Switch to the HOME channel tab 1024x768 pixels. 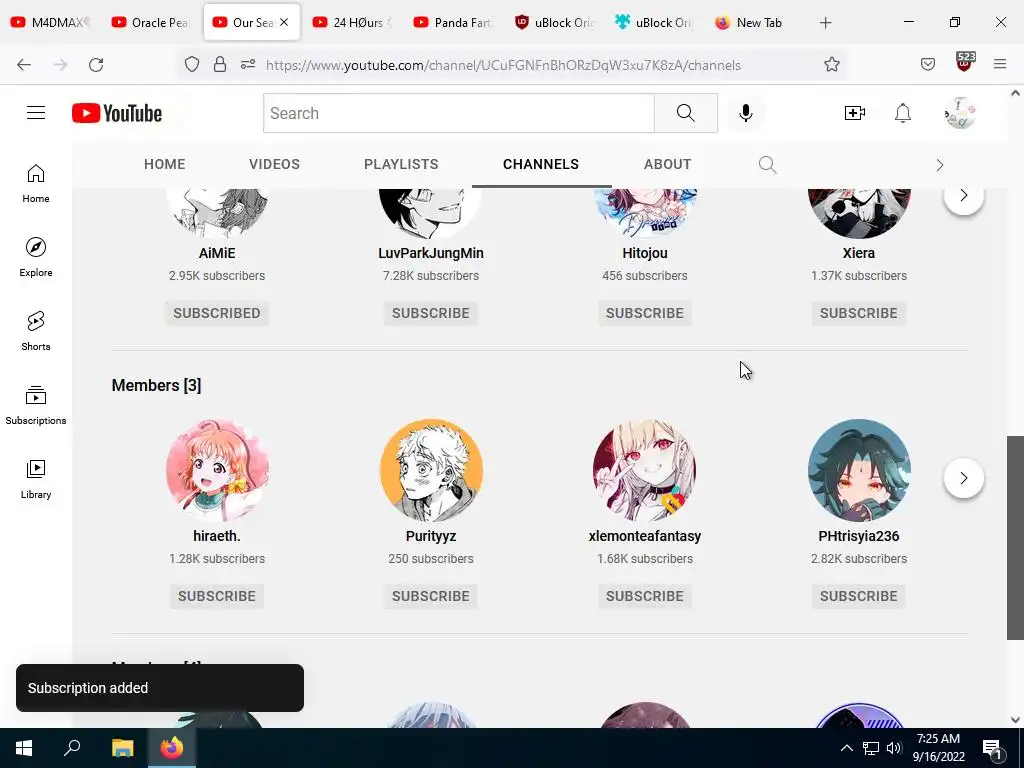[165, 165]
